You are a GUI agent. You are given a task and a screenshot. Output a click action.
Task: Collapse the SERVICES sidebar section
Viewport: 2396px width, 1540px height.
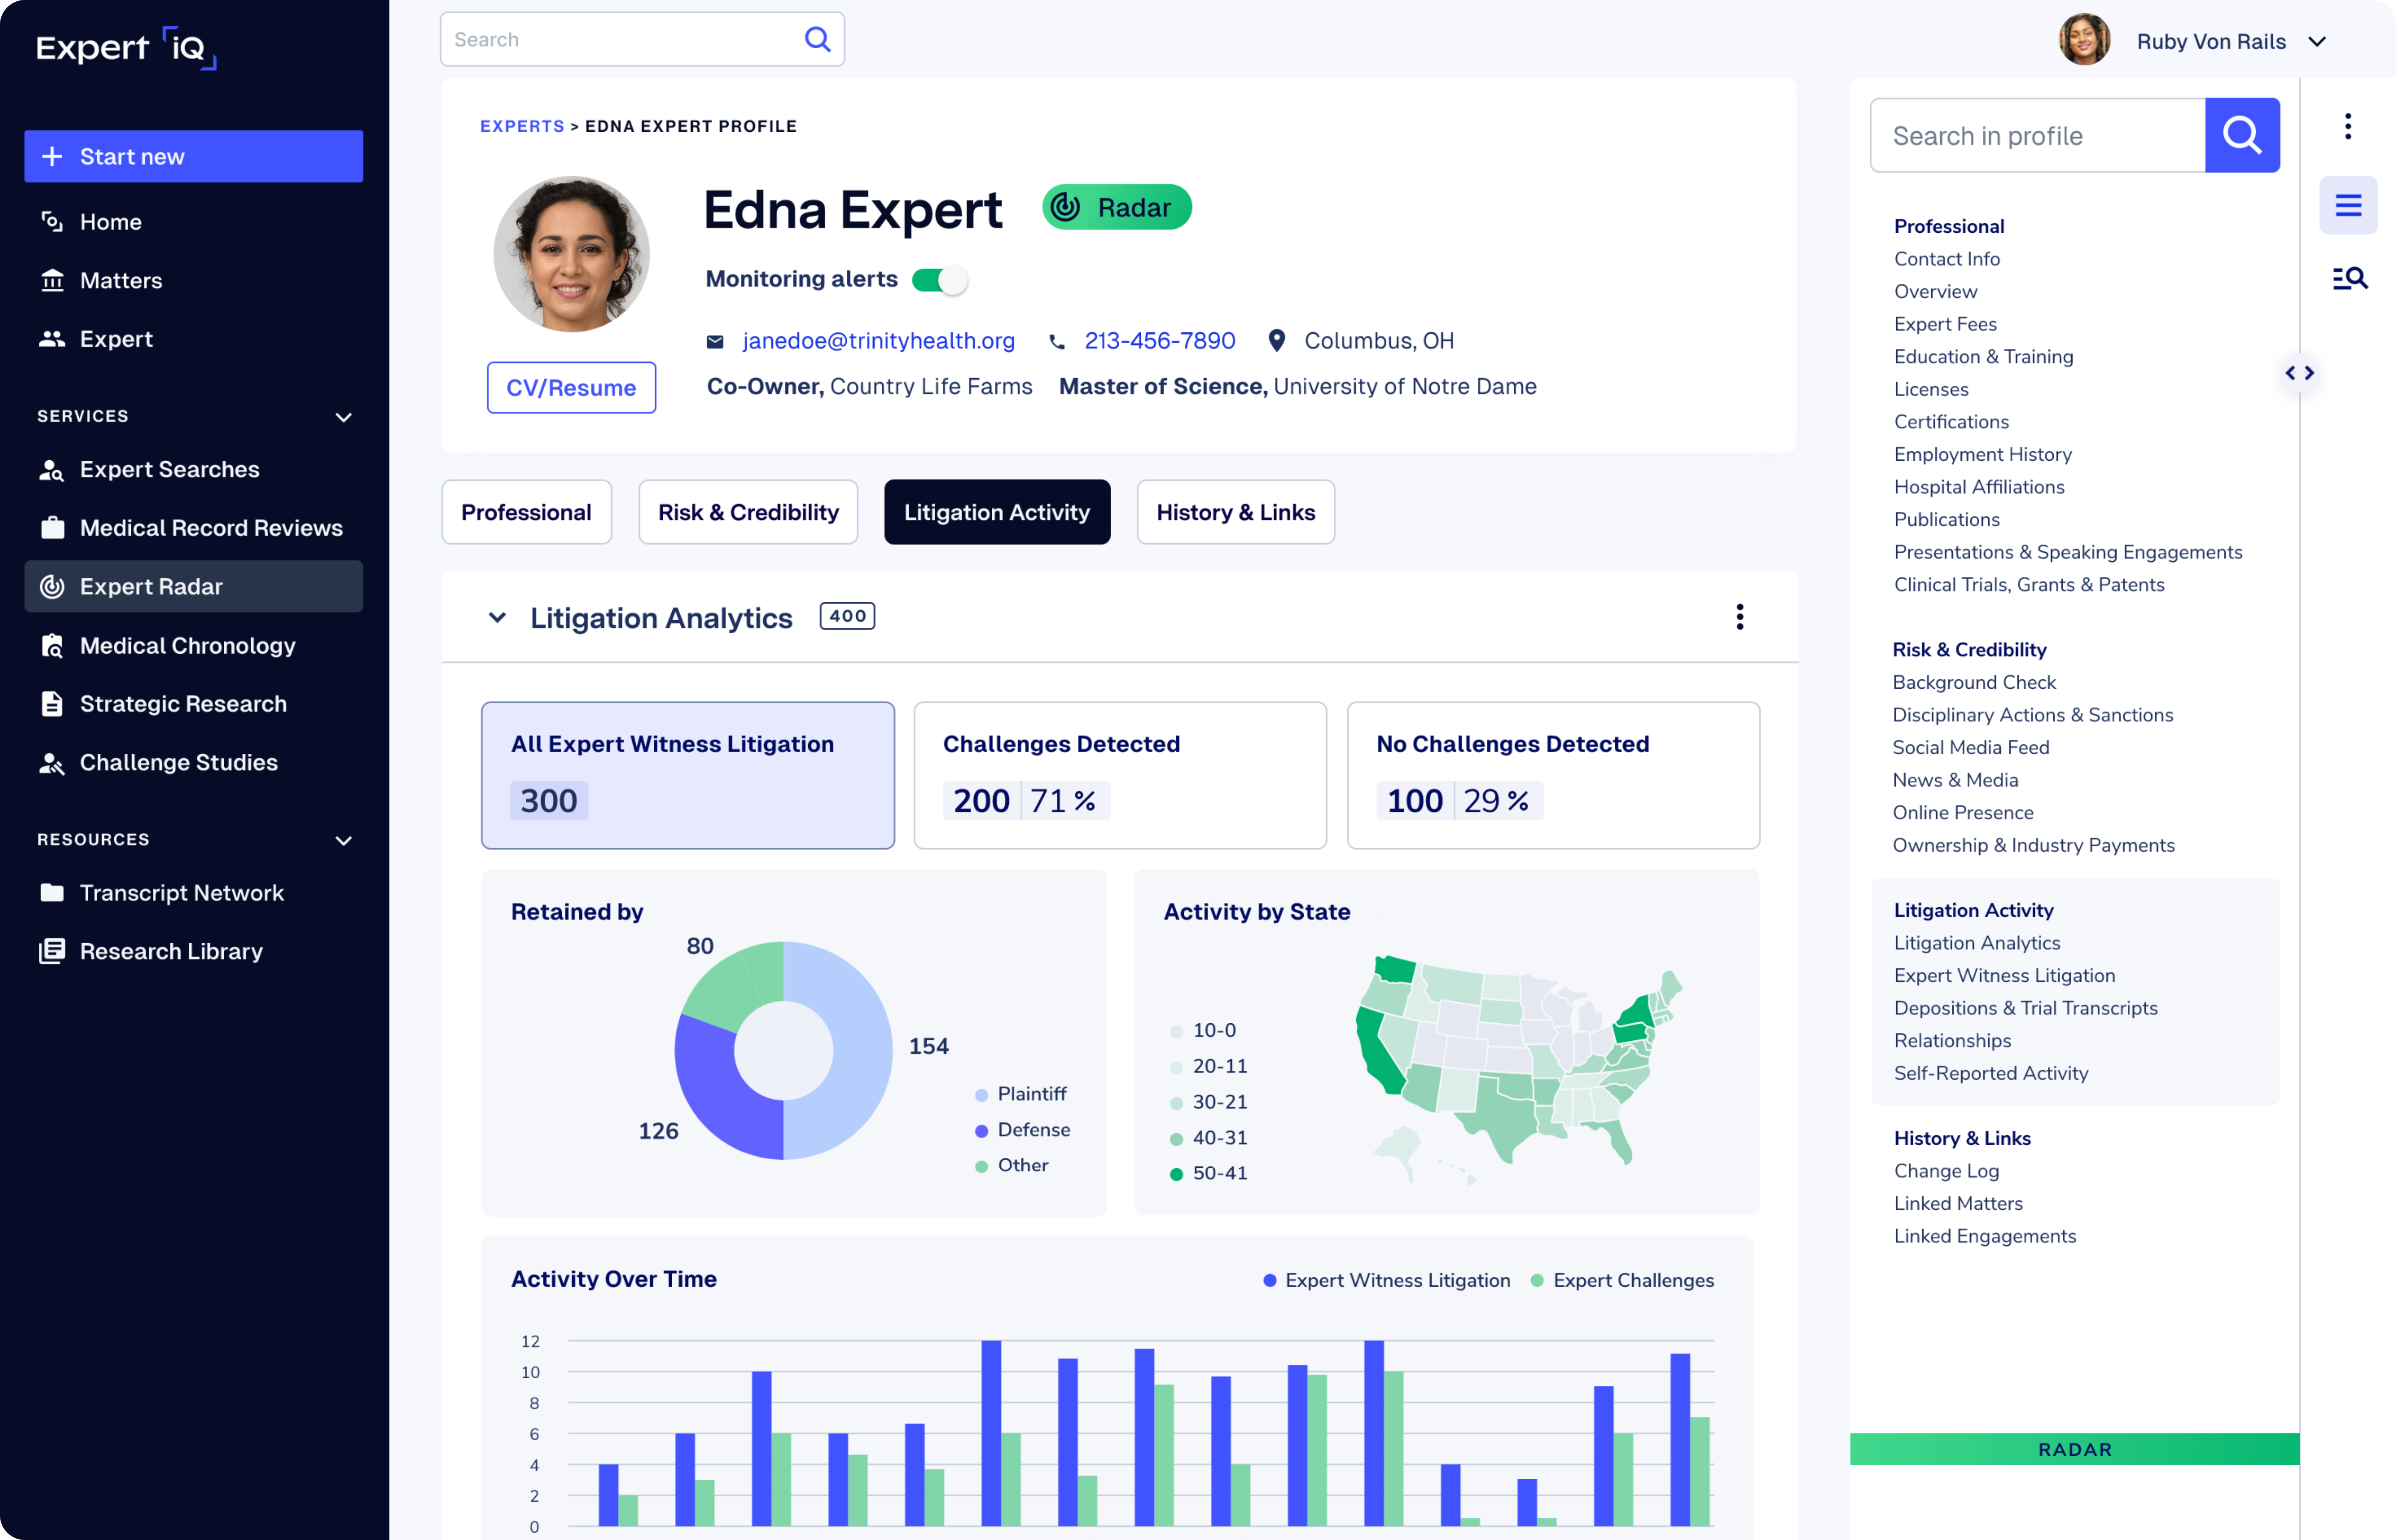click(343, 417)
